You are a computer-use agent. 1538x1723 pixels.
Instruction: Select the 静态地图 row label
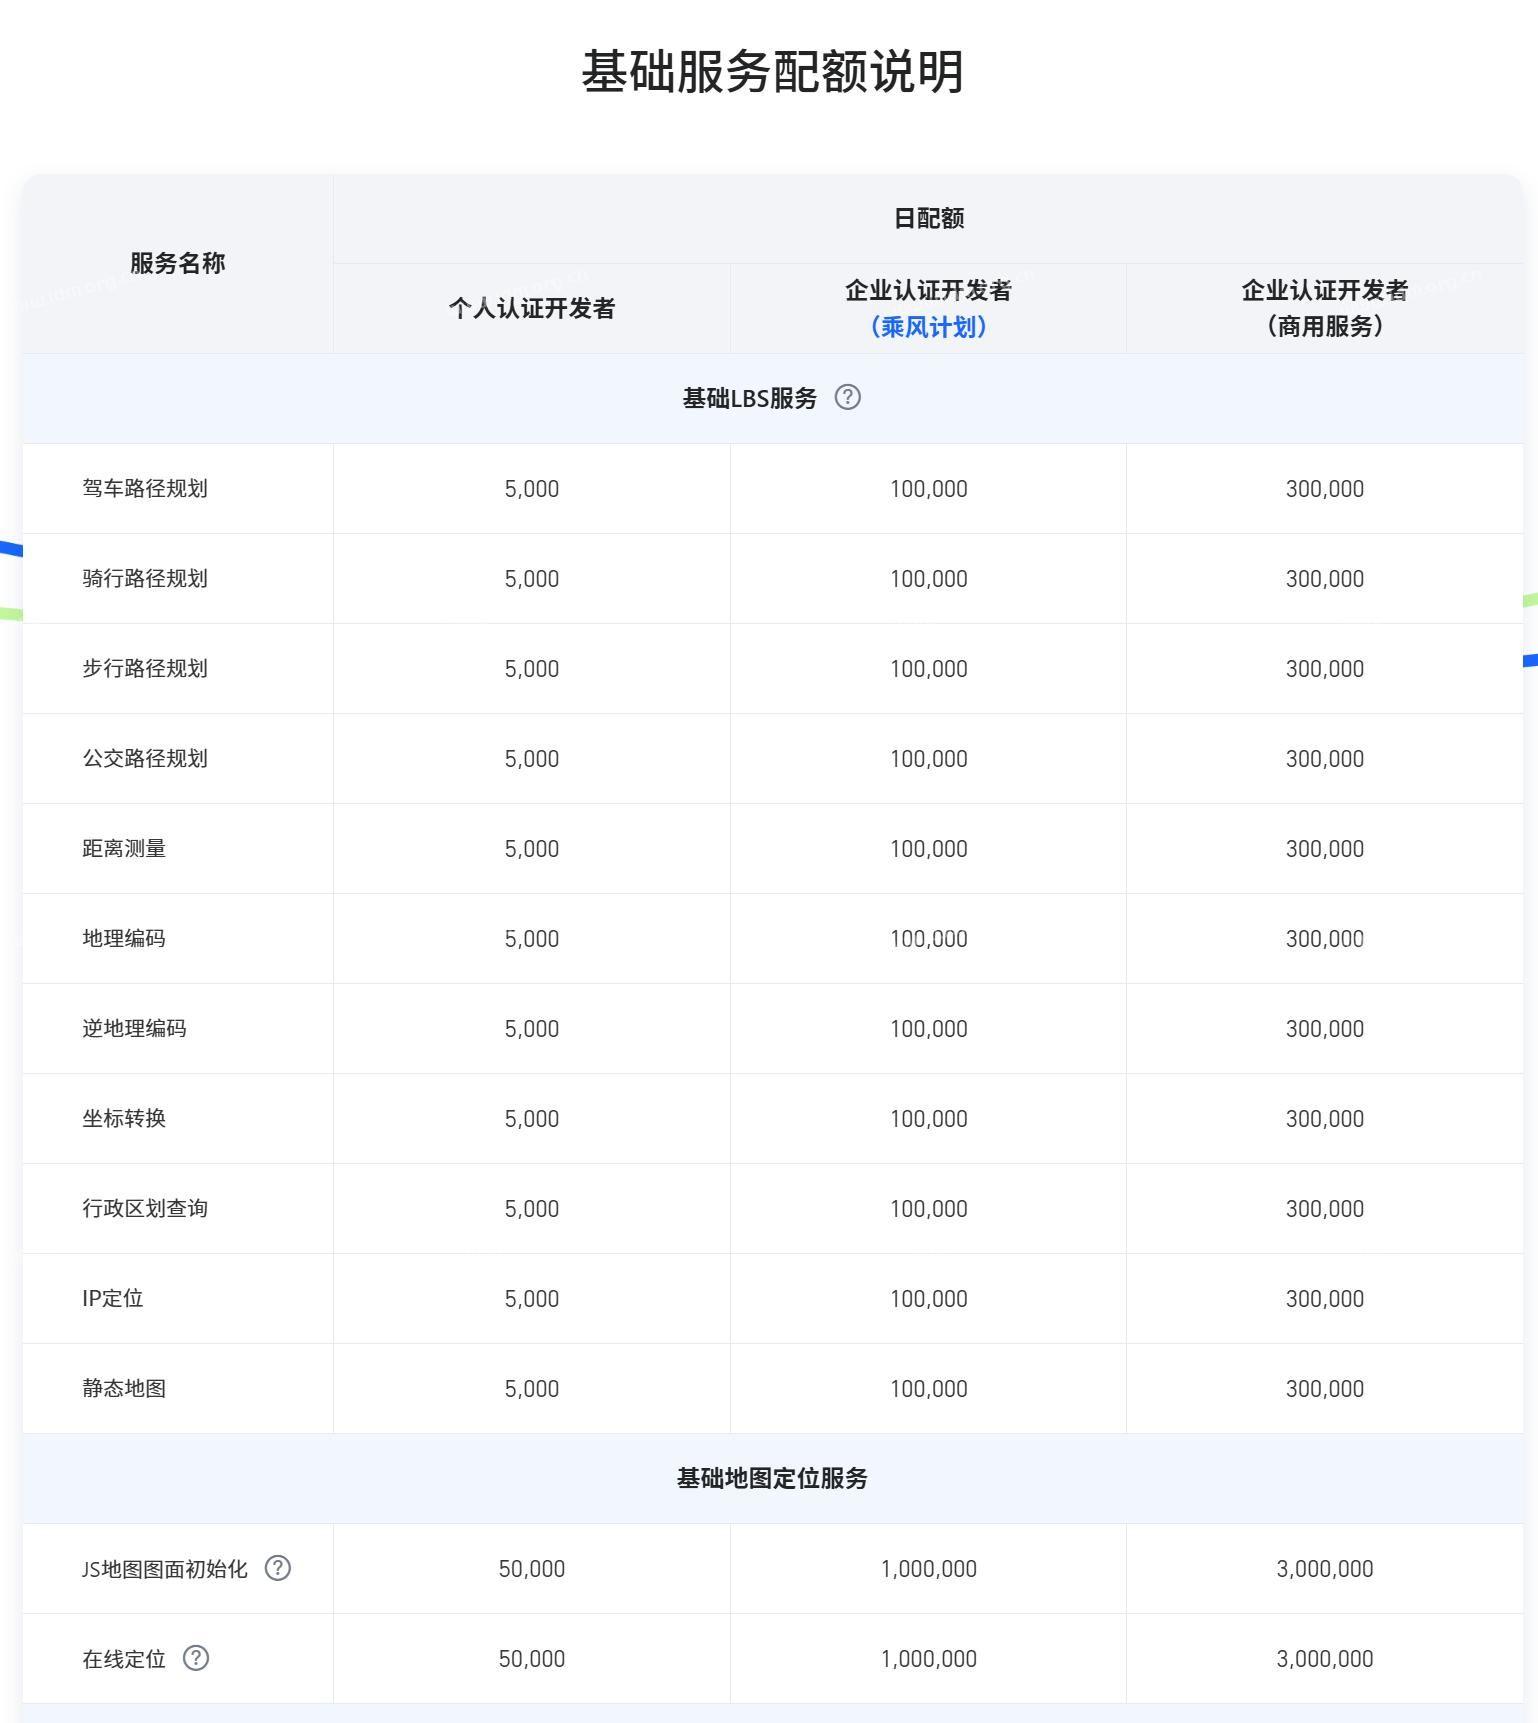tap(124, 1389)
